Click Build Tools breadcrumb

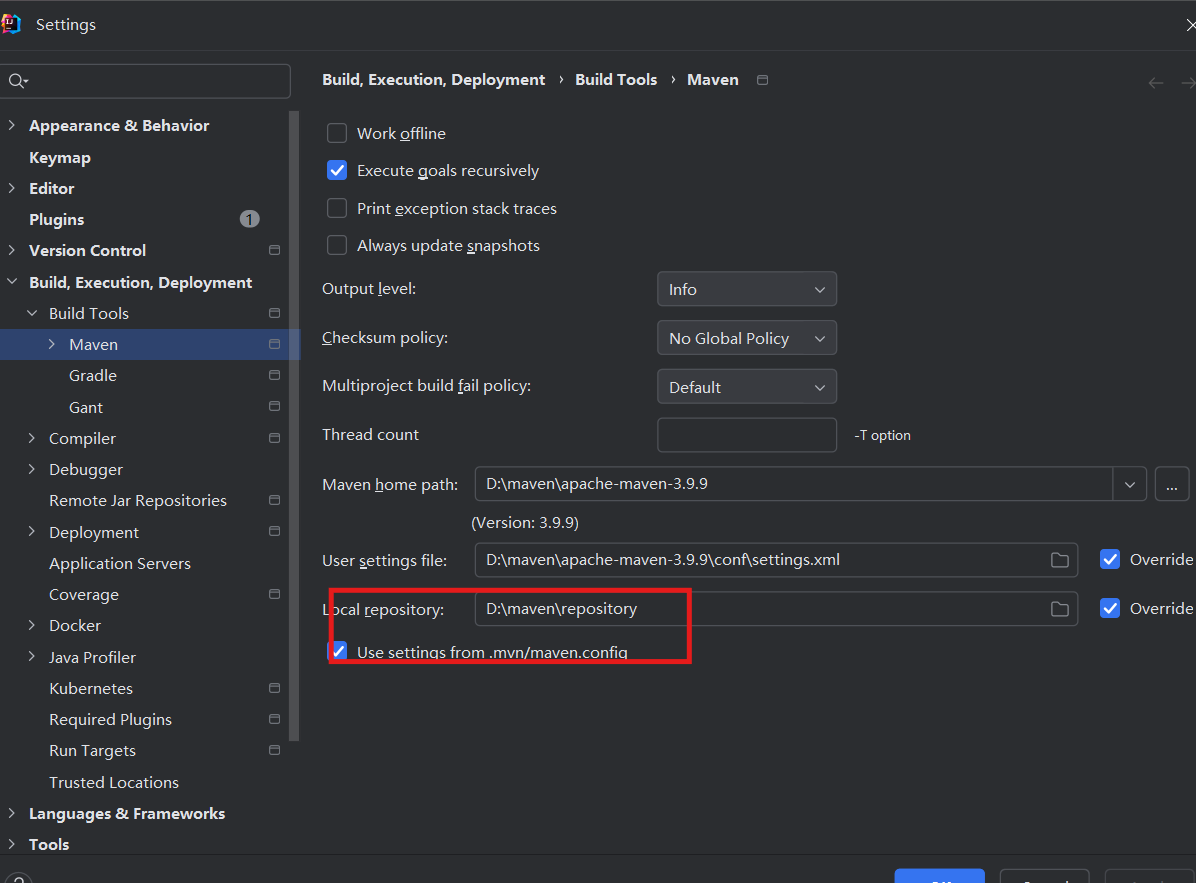coord(616,79)
